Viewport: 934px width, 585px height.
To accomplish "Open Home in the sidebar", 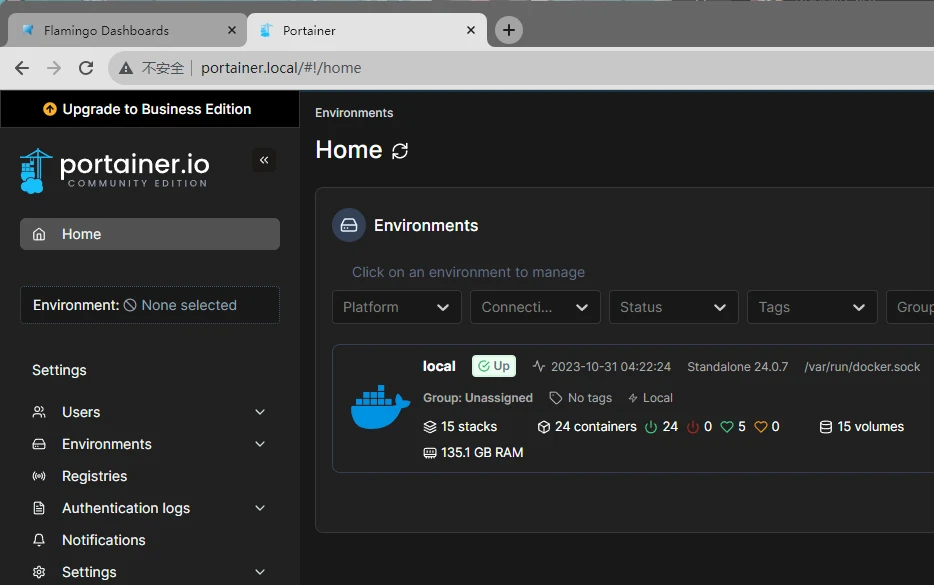I will coord(150,234).
